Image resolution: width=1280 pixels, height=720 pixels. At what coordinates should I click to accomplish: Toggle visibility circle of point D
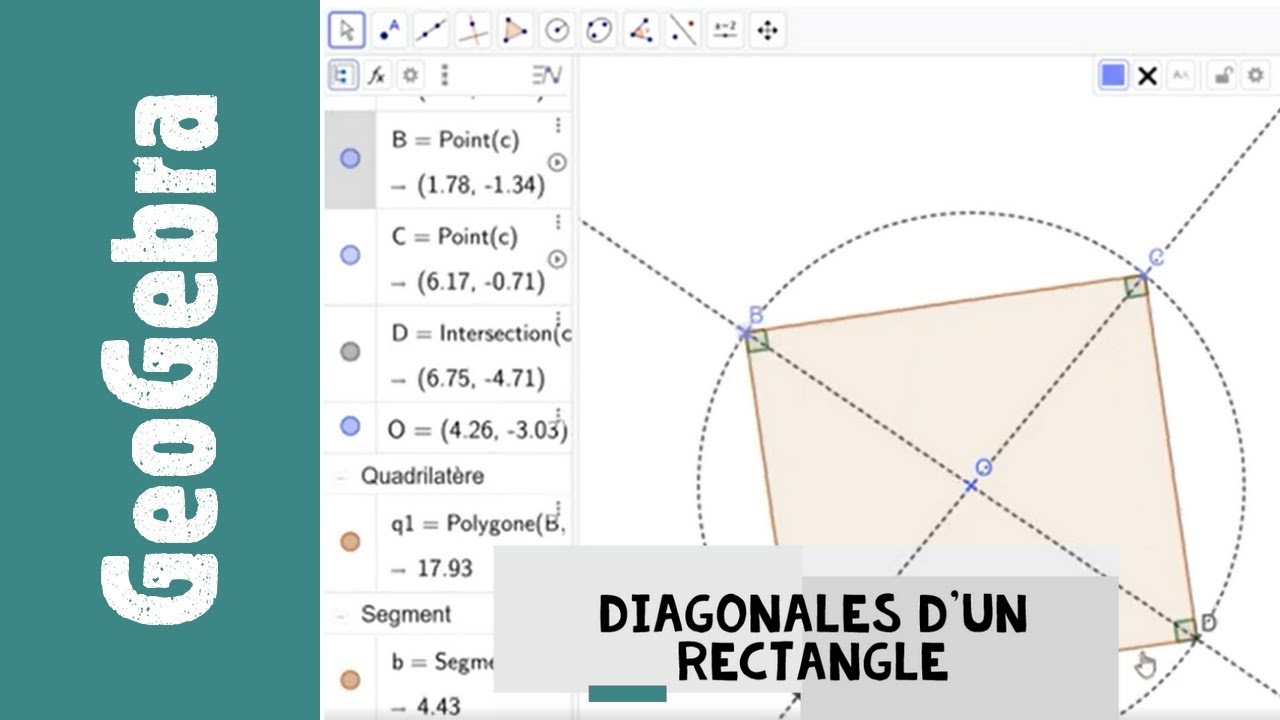tap(350, 351)
